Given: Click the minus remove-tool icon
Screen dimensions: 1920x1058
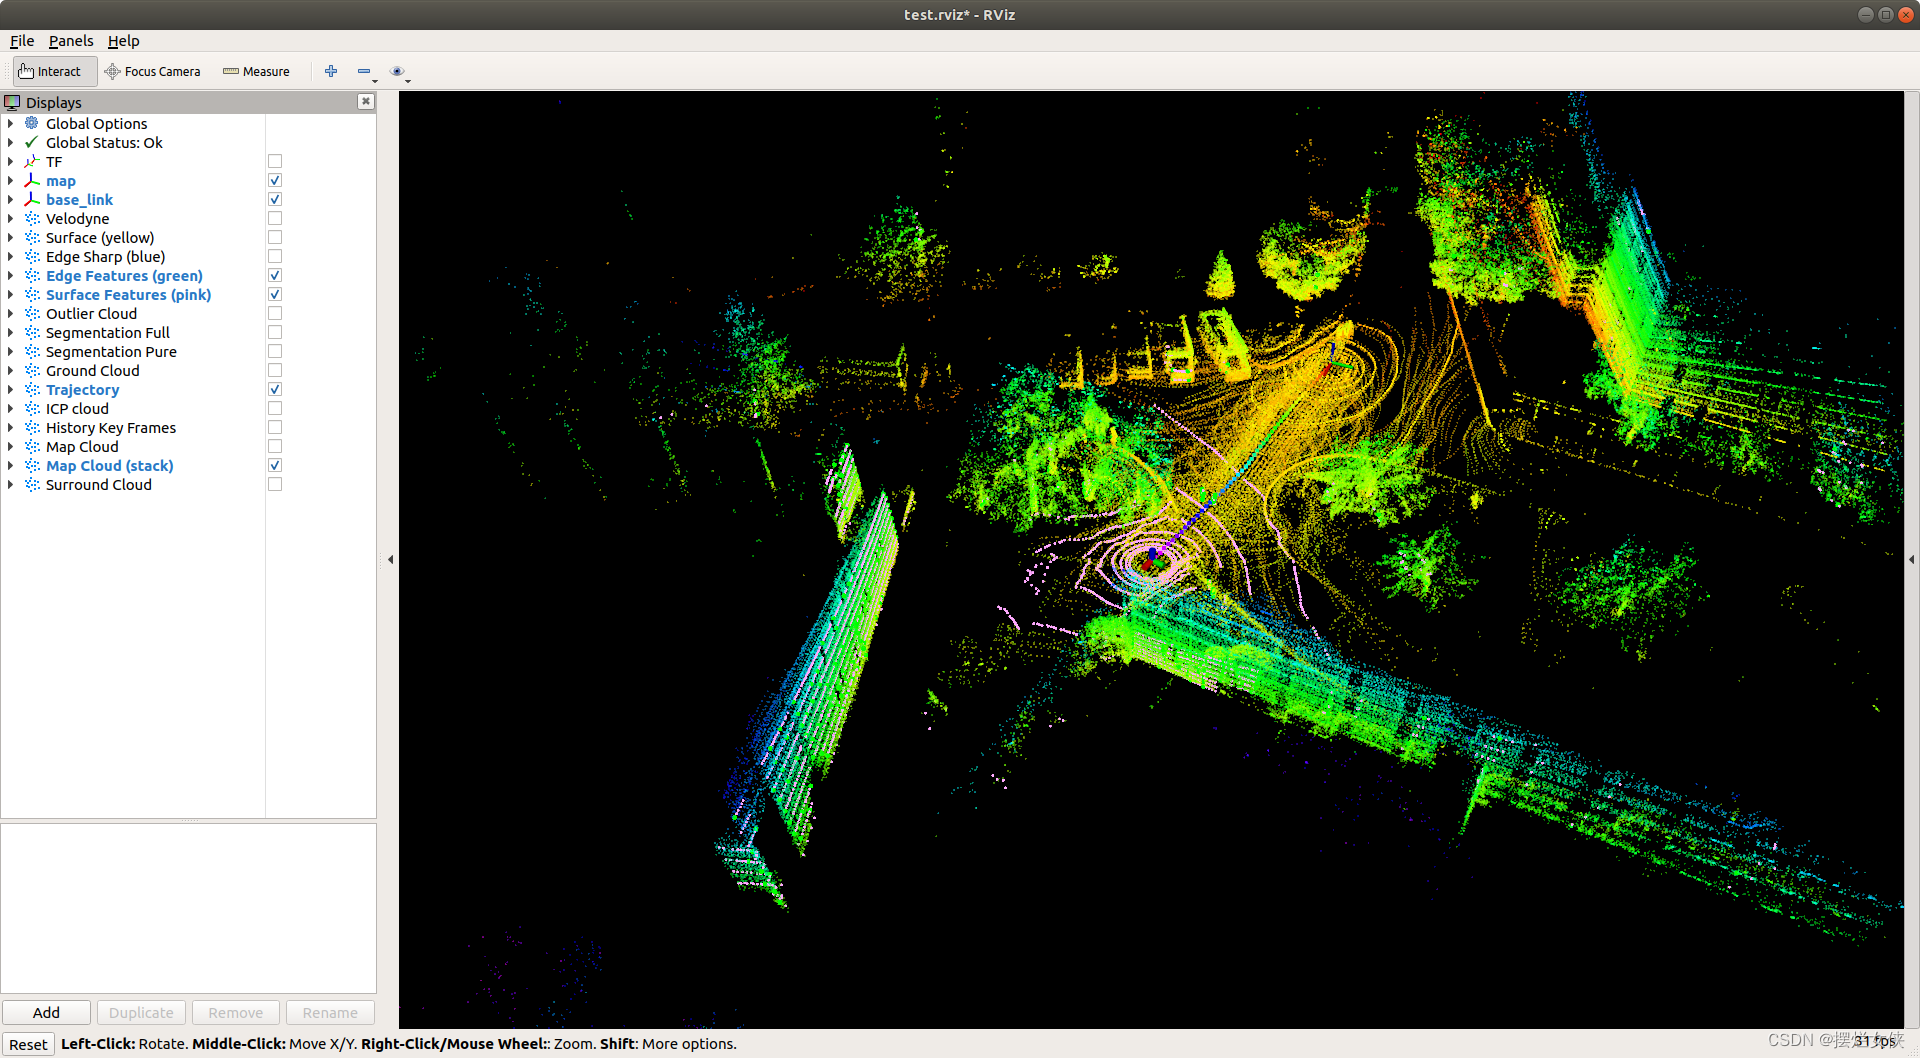Looking at the screenshot, I should point(363,71).
